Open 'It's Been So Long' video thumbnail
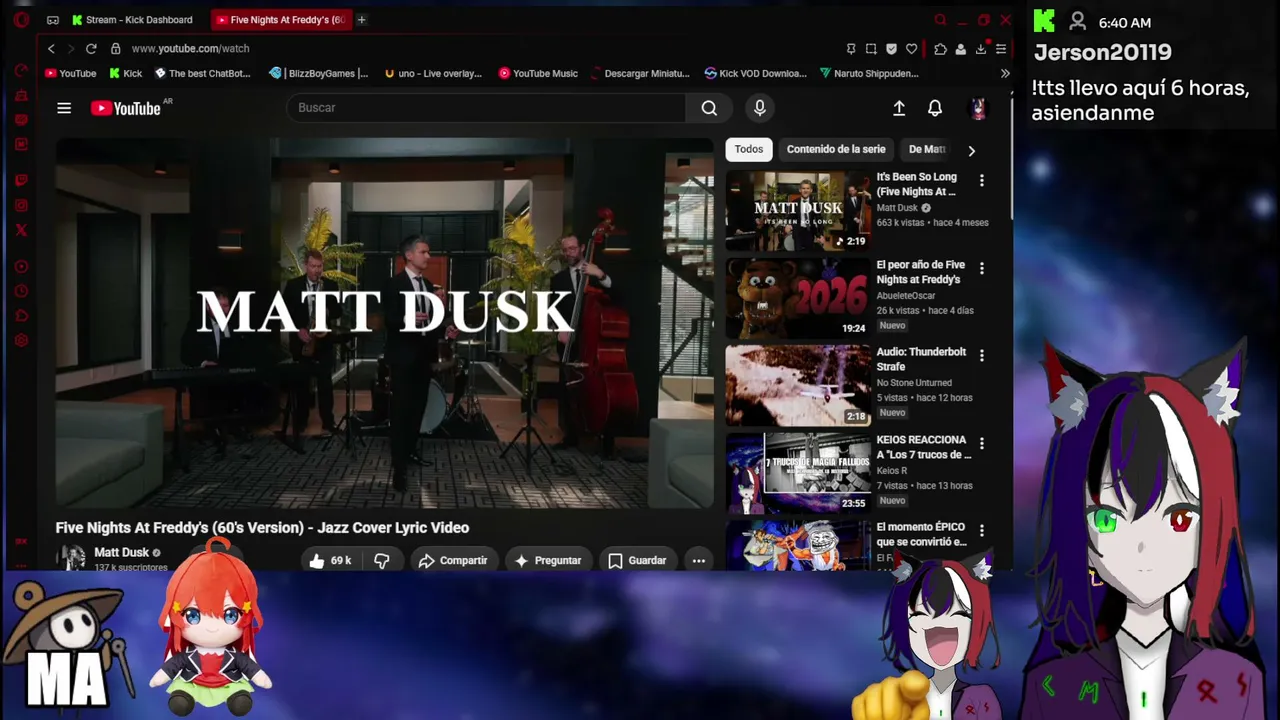The image size is (1280, 720). click(x=798, y=210)
